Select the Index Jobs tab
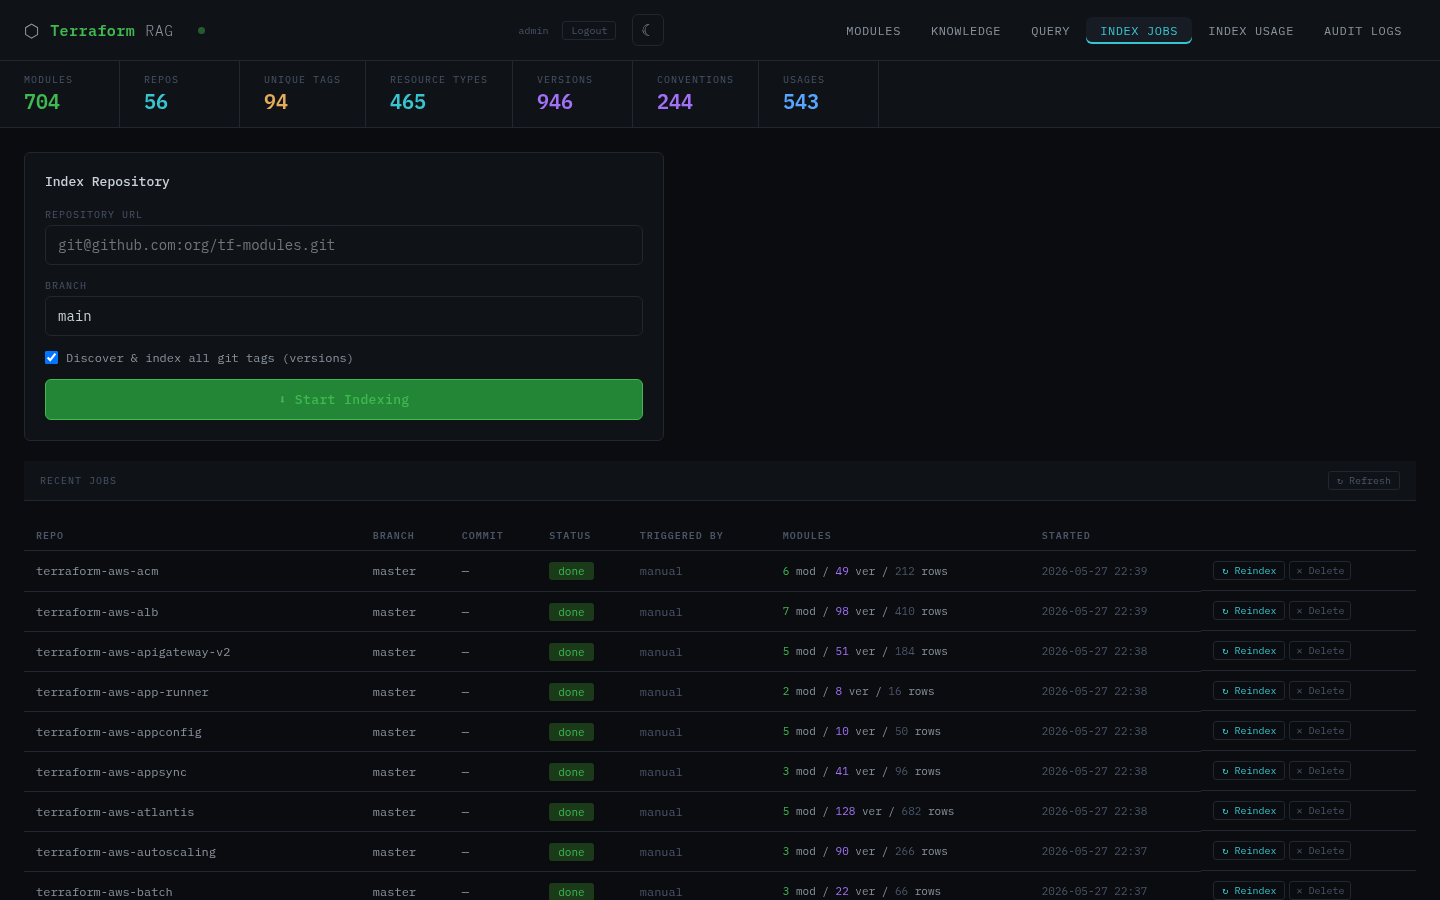The height and width of the screenshot is (900, 1440). 1139,31
